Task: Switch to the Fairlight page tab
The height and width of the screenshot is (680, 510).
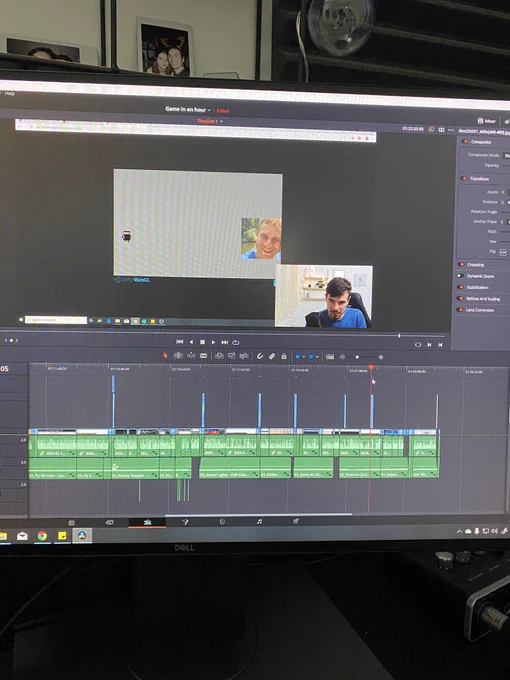Action: point(259,521)
